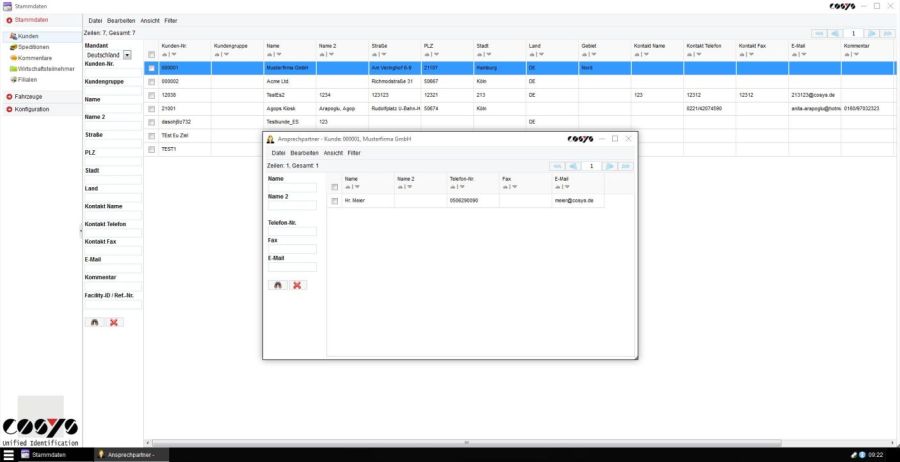The image size is (900, 462).
Task: Click the search binoculars button in the Ansprechpartner window
Action: (278, 285)
